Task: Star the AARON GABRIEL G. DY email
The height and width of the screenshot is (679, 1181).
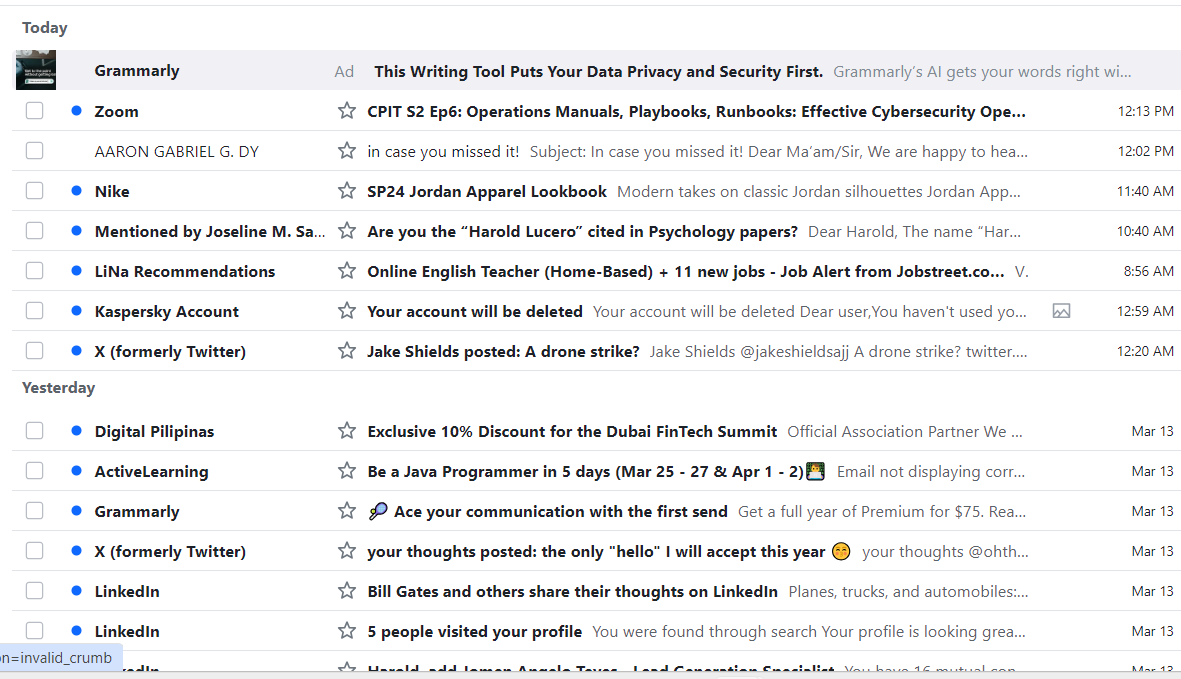Action: [347, 151]
